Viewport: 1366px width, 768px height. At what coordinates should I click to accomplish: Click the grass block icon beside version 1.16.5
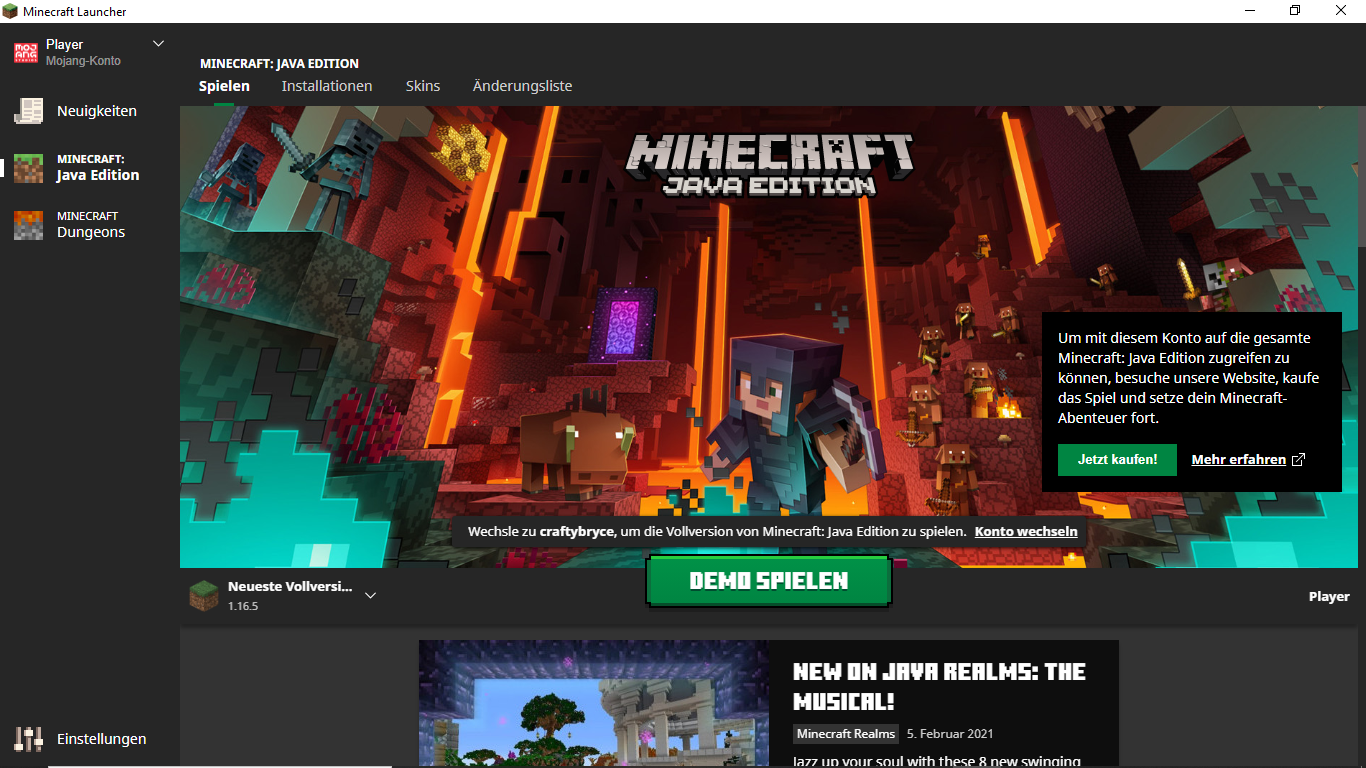(204, 596)
